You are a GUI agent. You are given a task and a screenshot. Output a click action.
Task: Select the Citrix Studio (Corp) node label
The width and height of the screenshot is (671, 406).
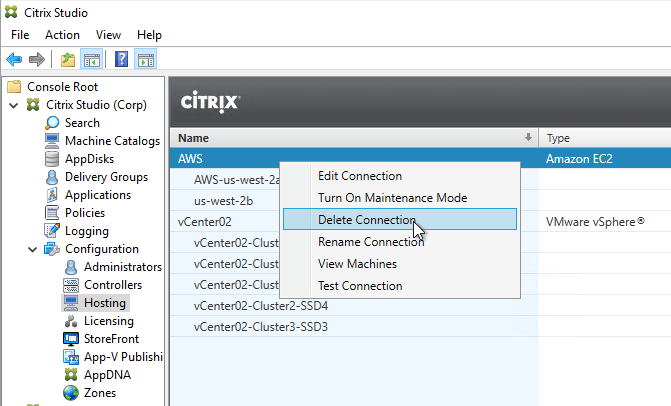pyautogui.click(x=96, y=105)
